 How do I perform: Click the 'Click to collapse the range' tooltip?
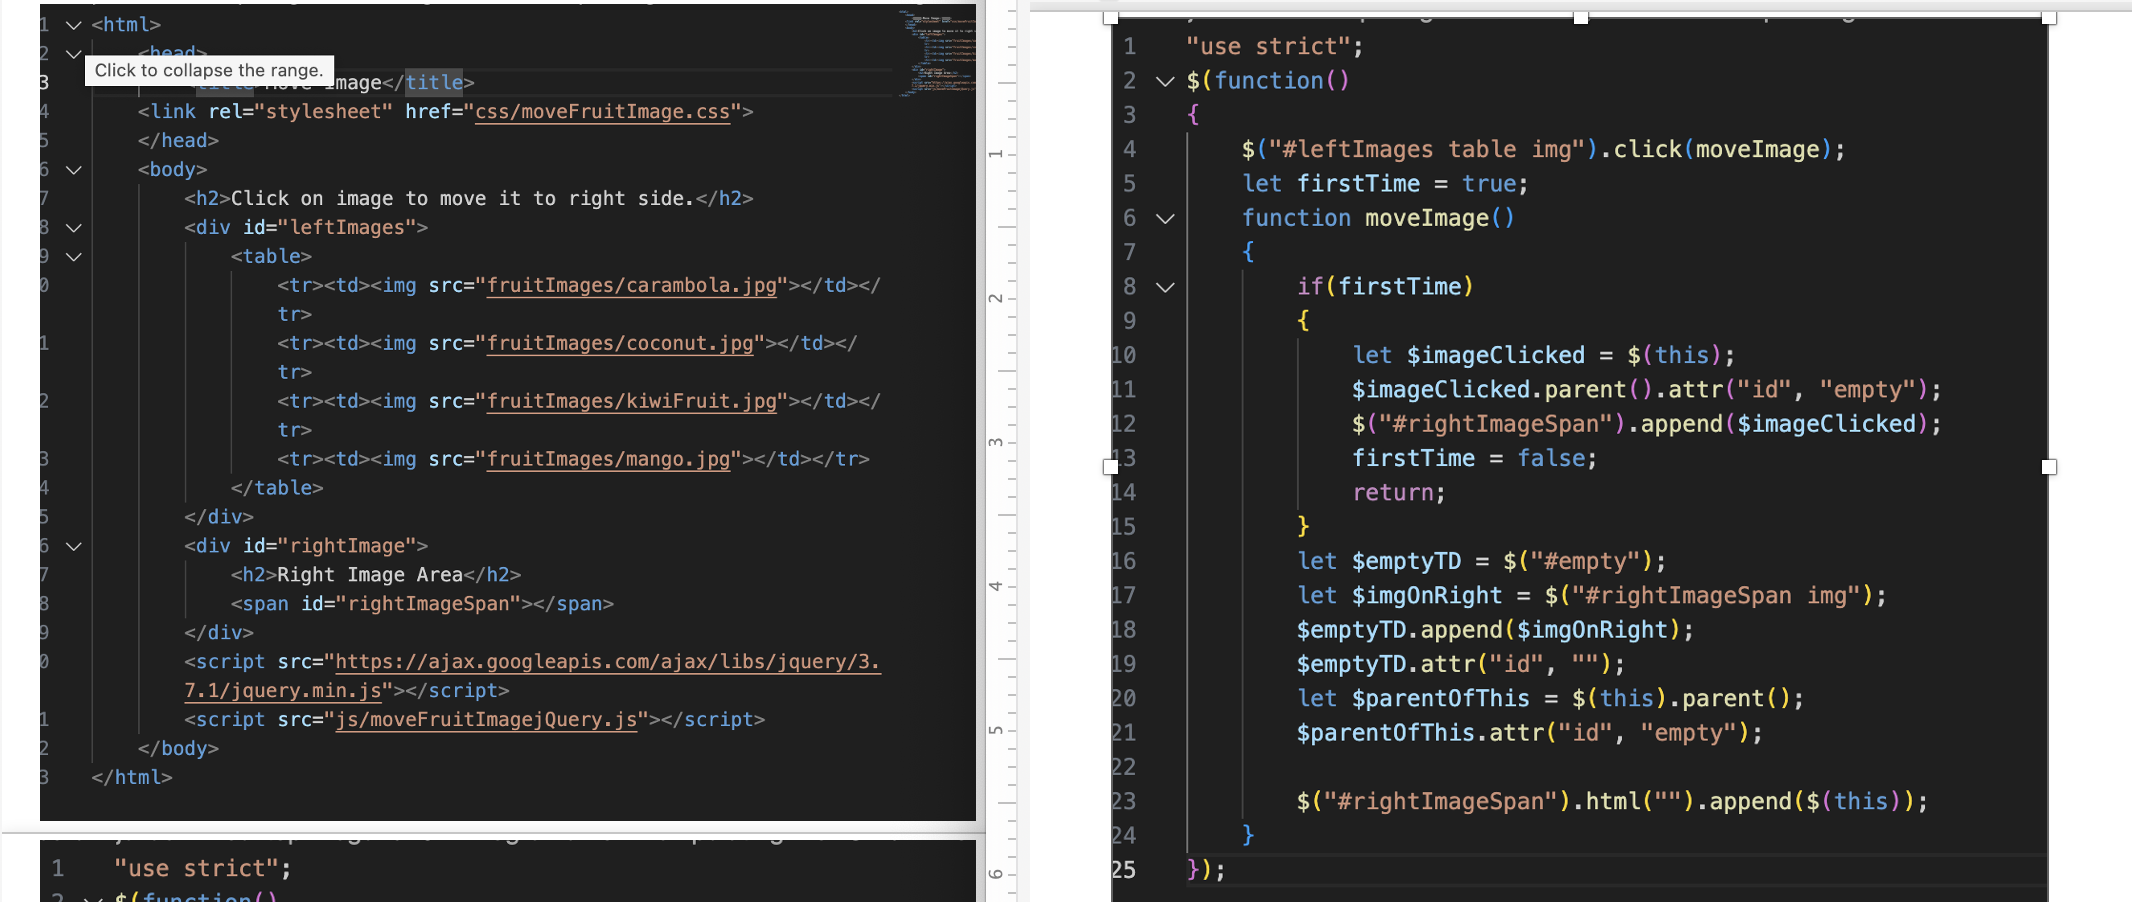208,70
